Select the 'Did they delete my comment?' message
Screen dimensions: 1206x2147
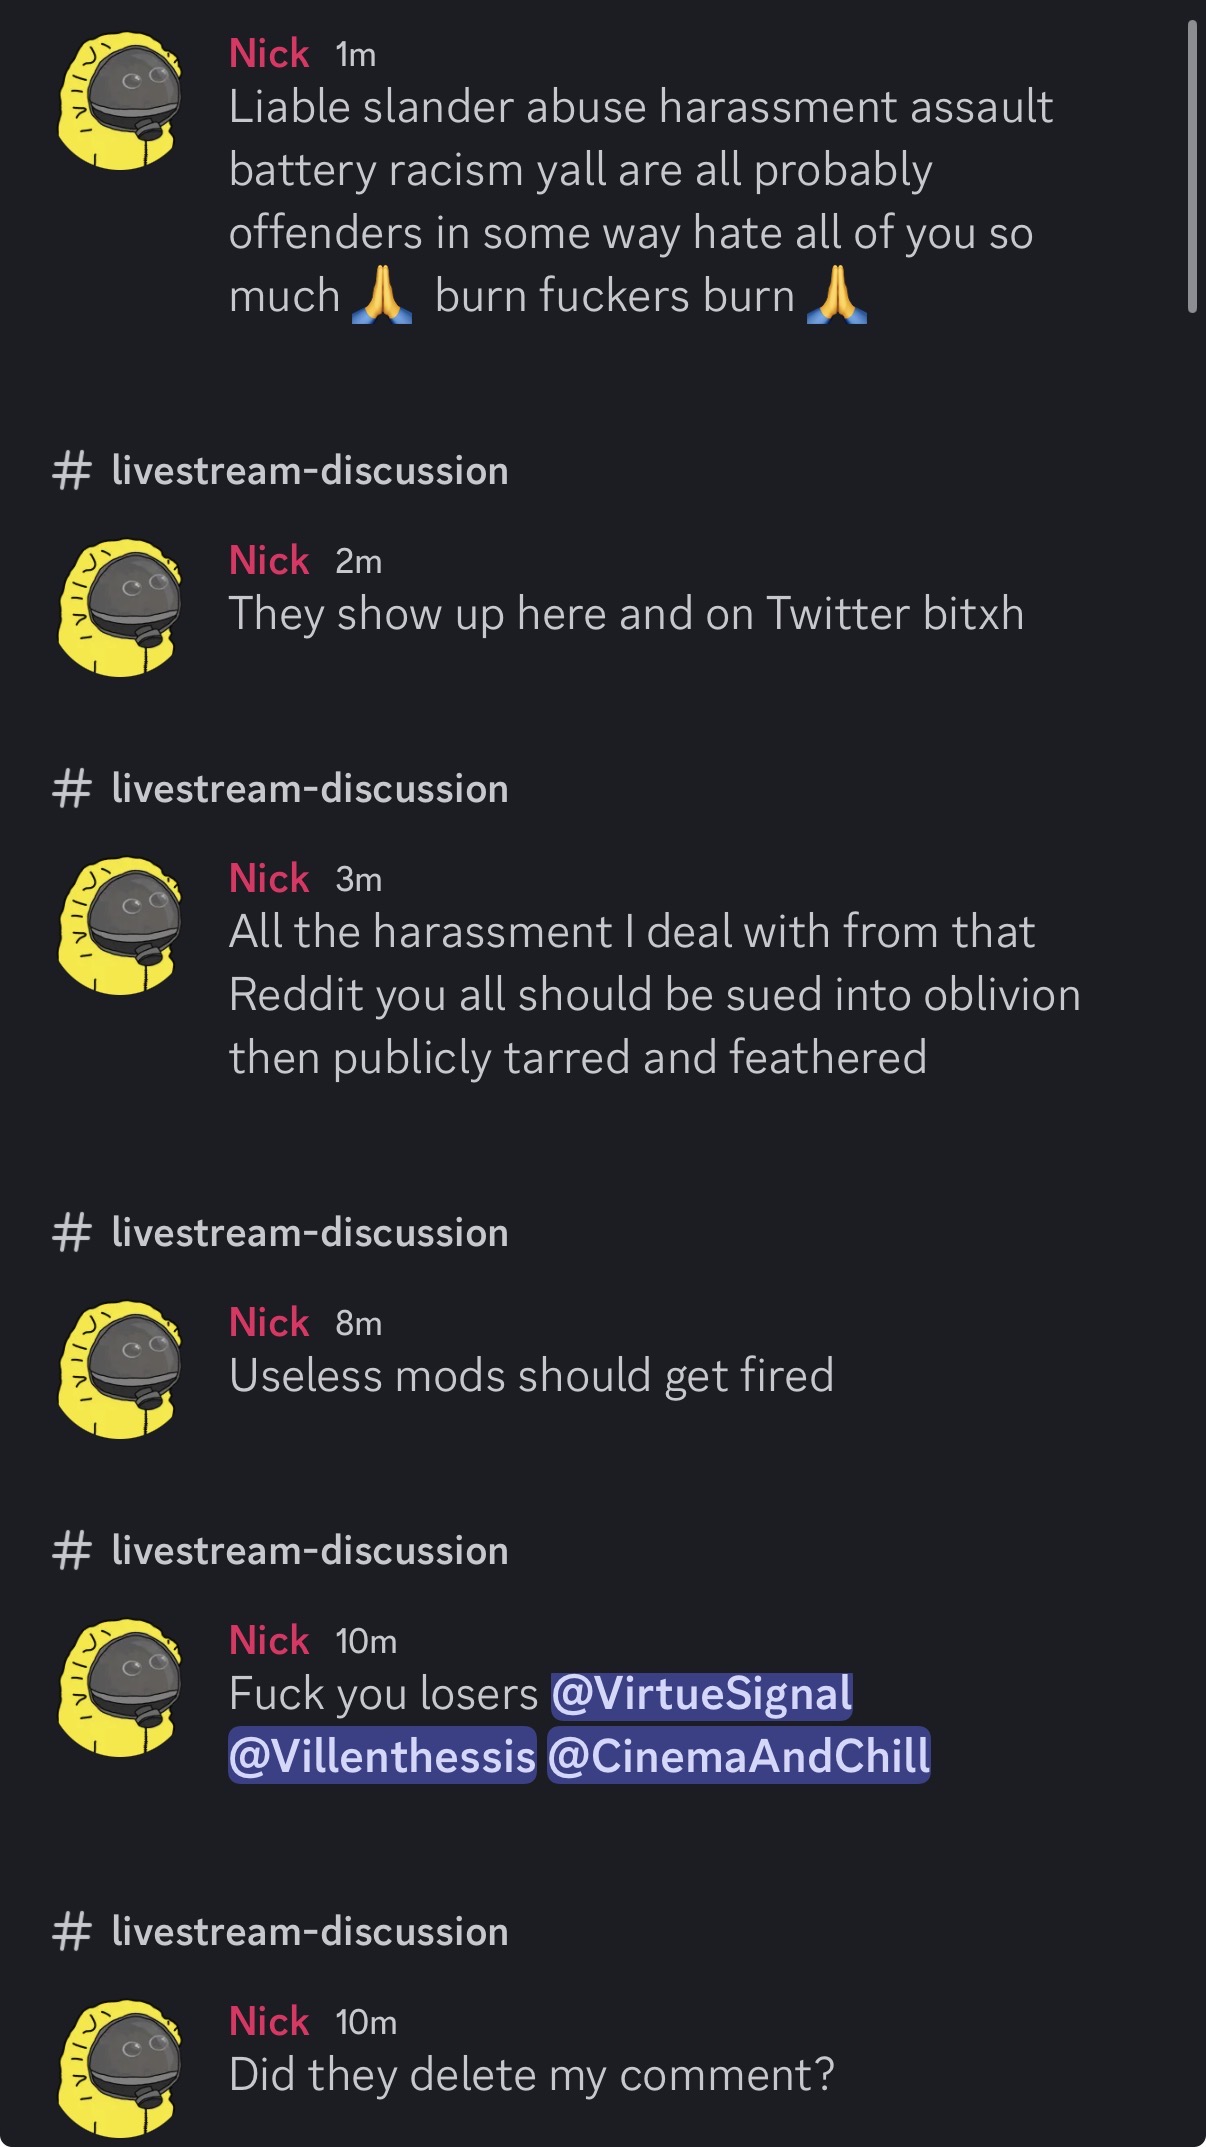tap(531, 2075)
